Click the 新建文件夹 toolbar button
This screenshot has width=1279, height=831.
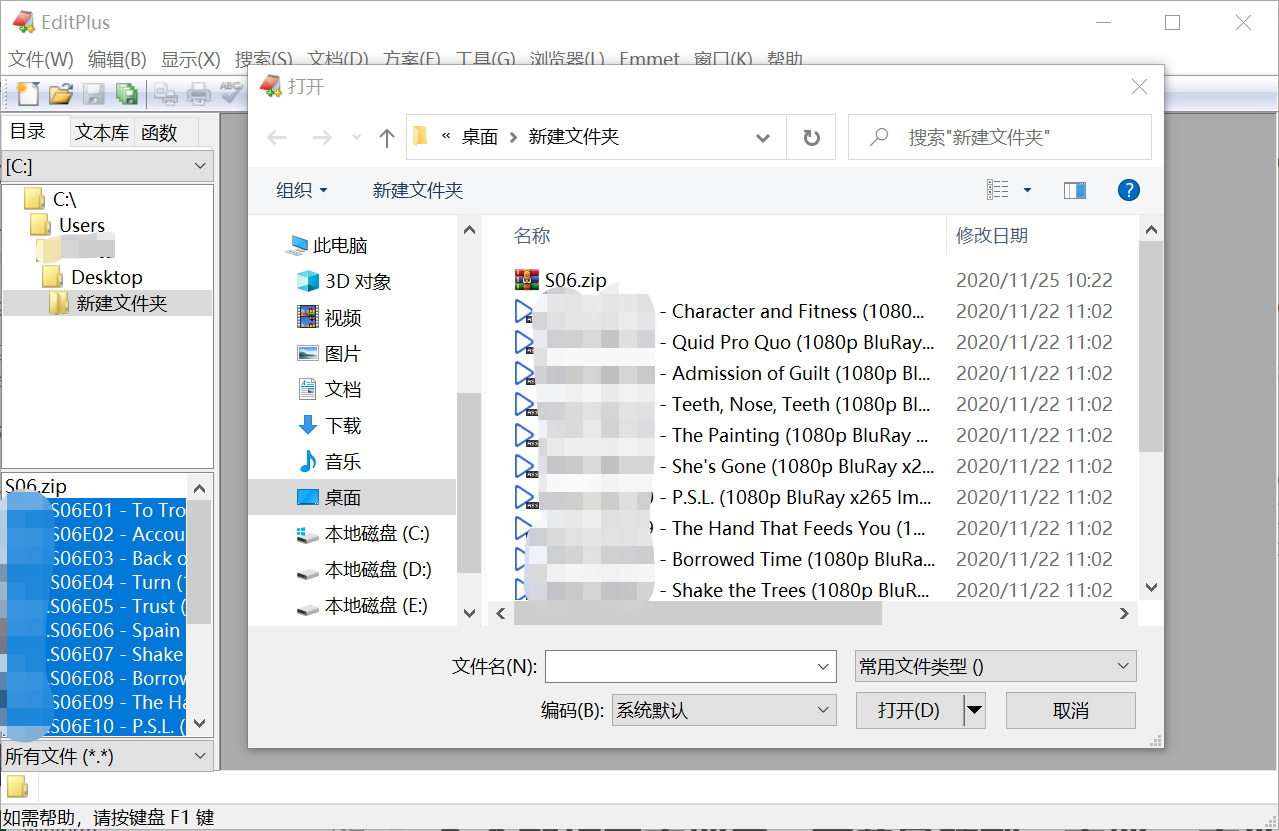pos(418,190)
